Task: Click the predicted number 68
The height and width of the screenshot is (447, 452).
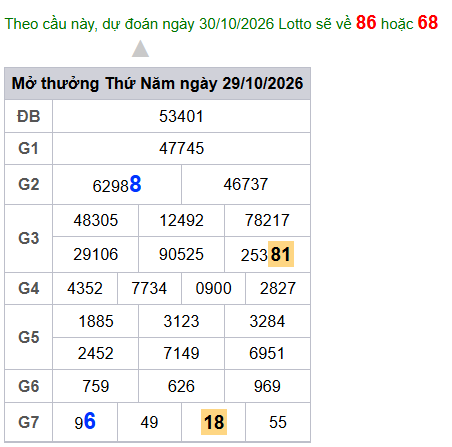Action: [428, 23]
